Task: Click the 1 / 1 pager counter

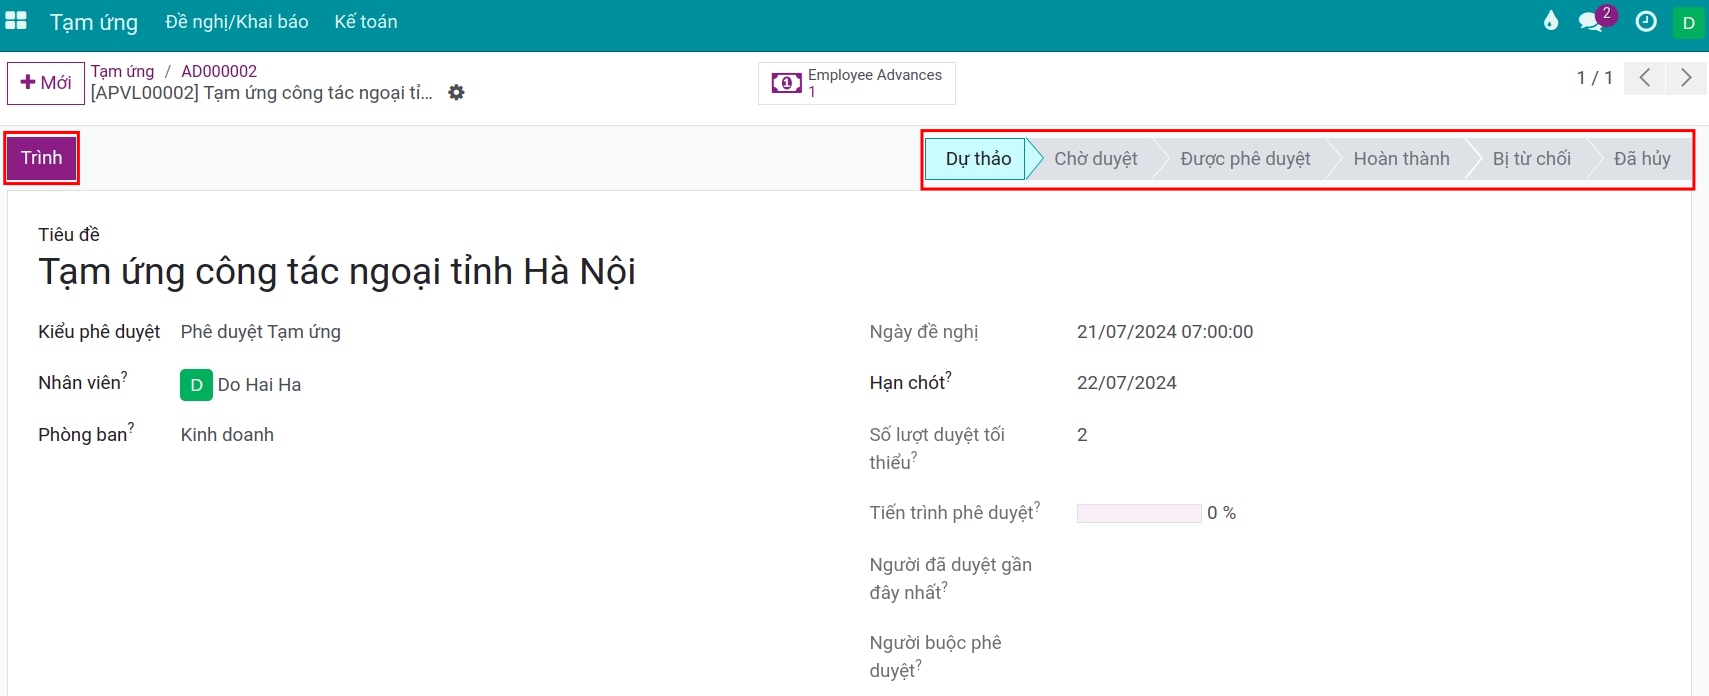Action: (1594, 78)
